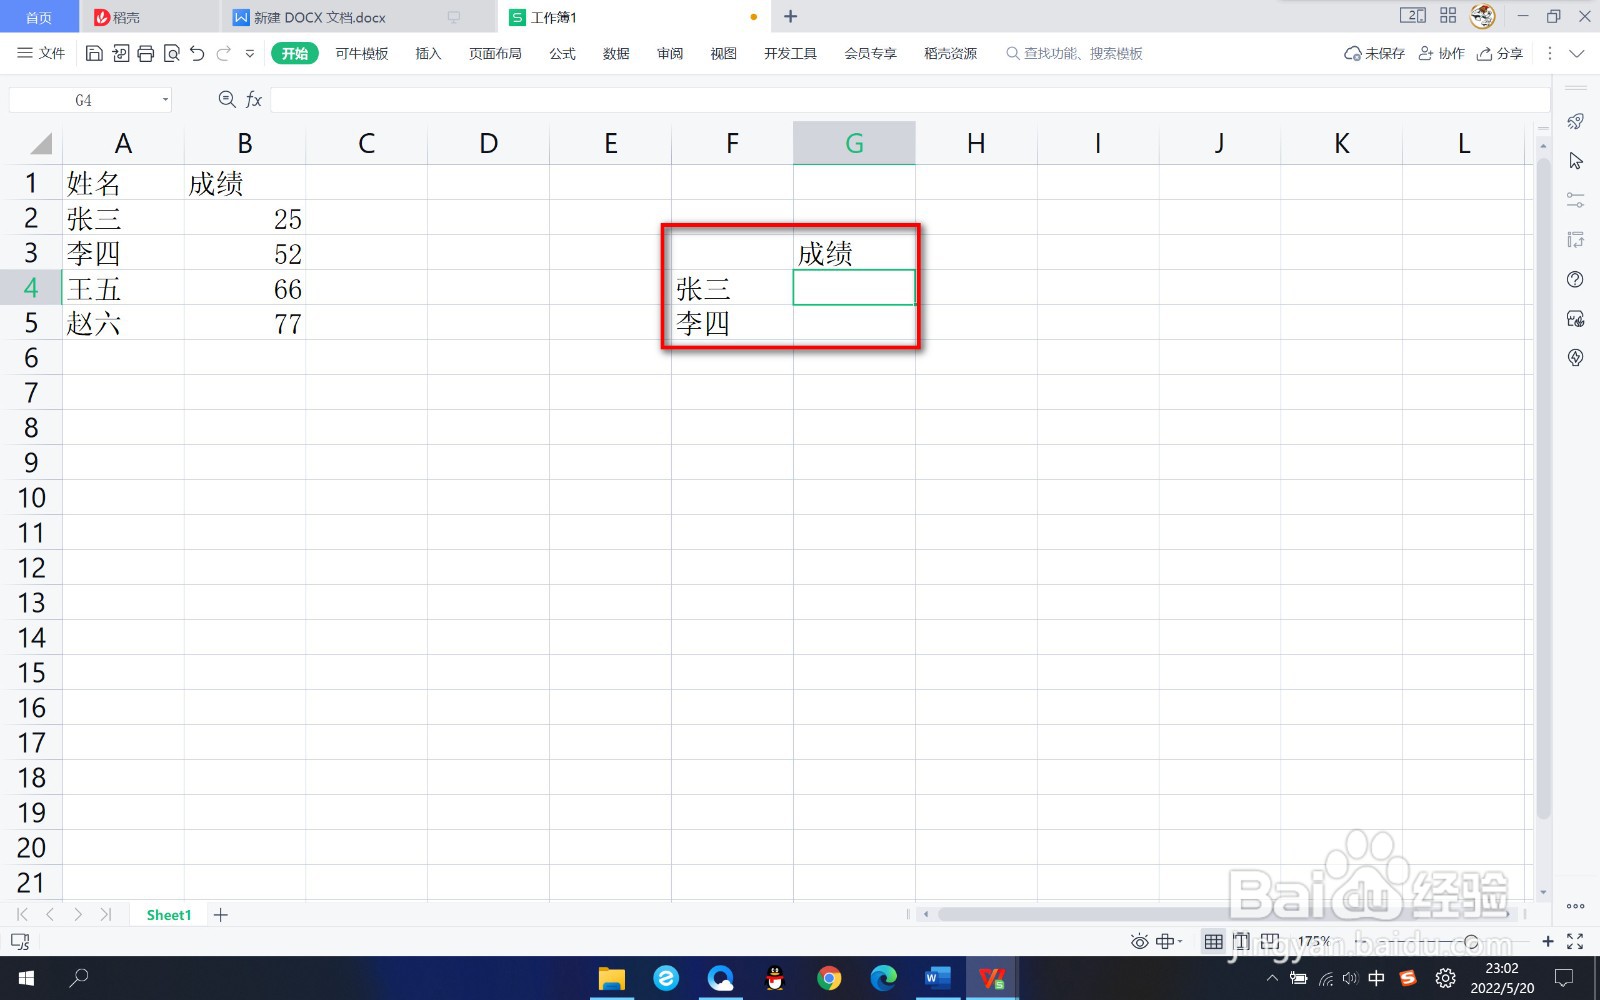Open Print Preview from quick toolbar
The width and height of the screenshot is (1600, 1000).
point(172,54)
